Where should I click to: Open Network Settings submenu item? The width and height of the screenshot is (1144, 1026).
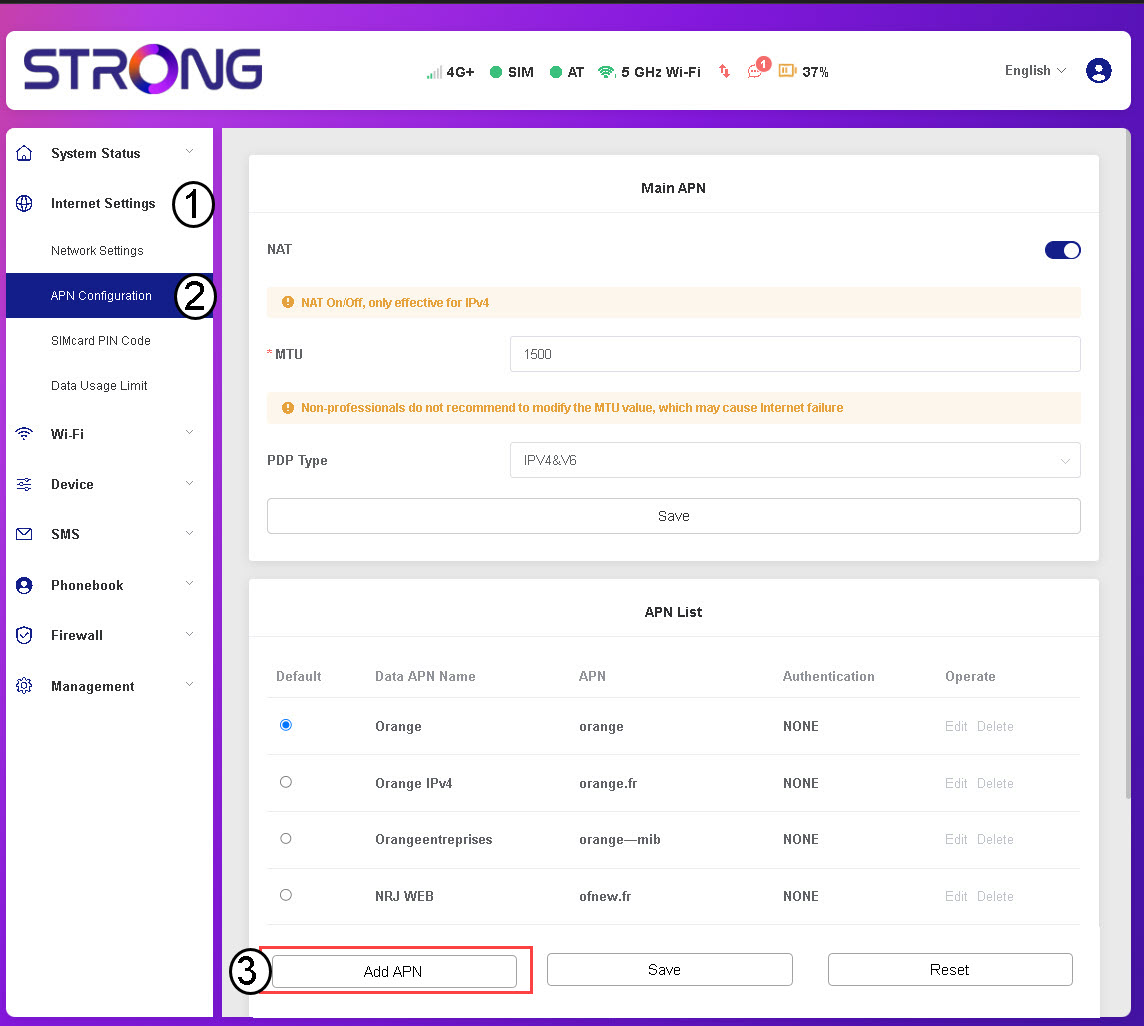point(97,251)
